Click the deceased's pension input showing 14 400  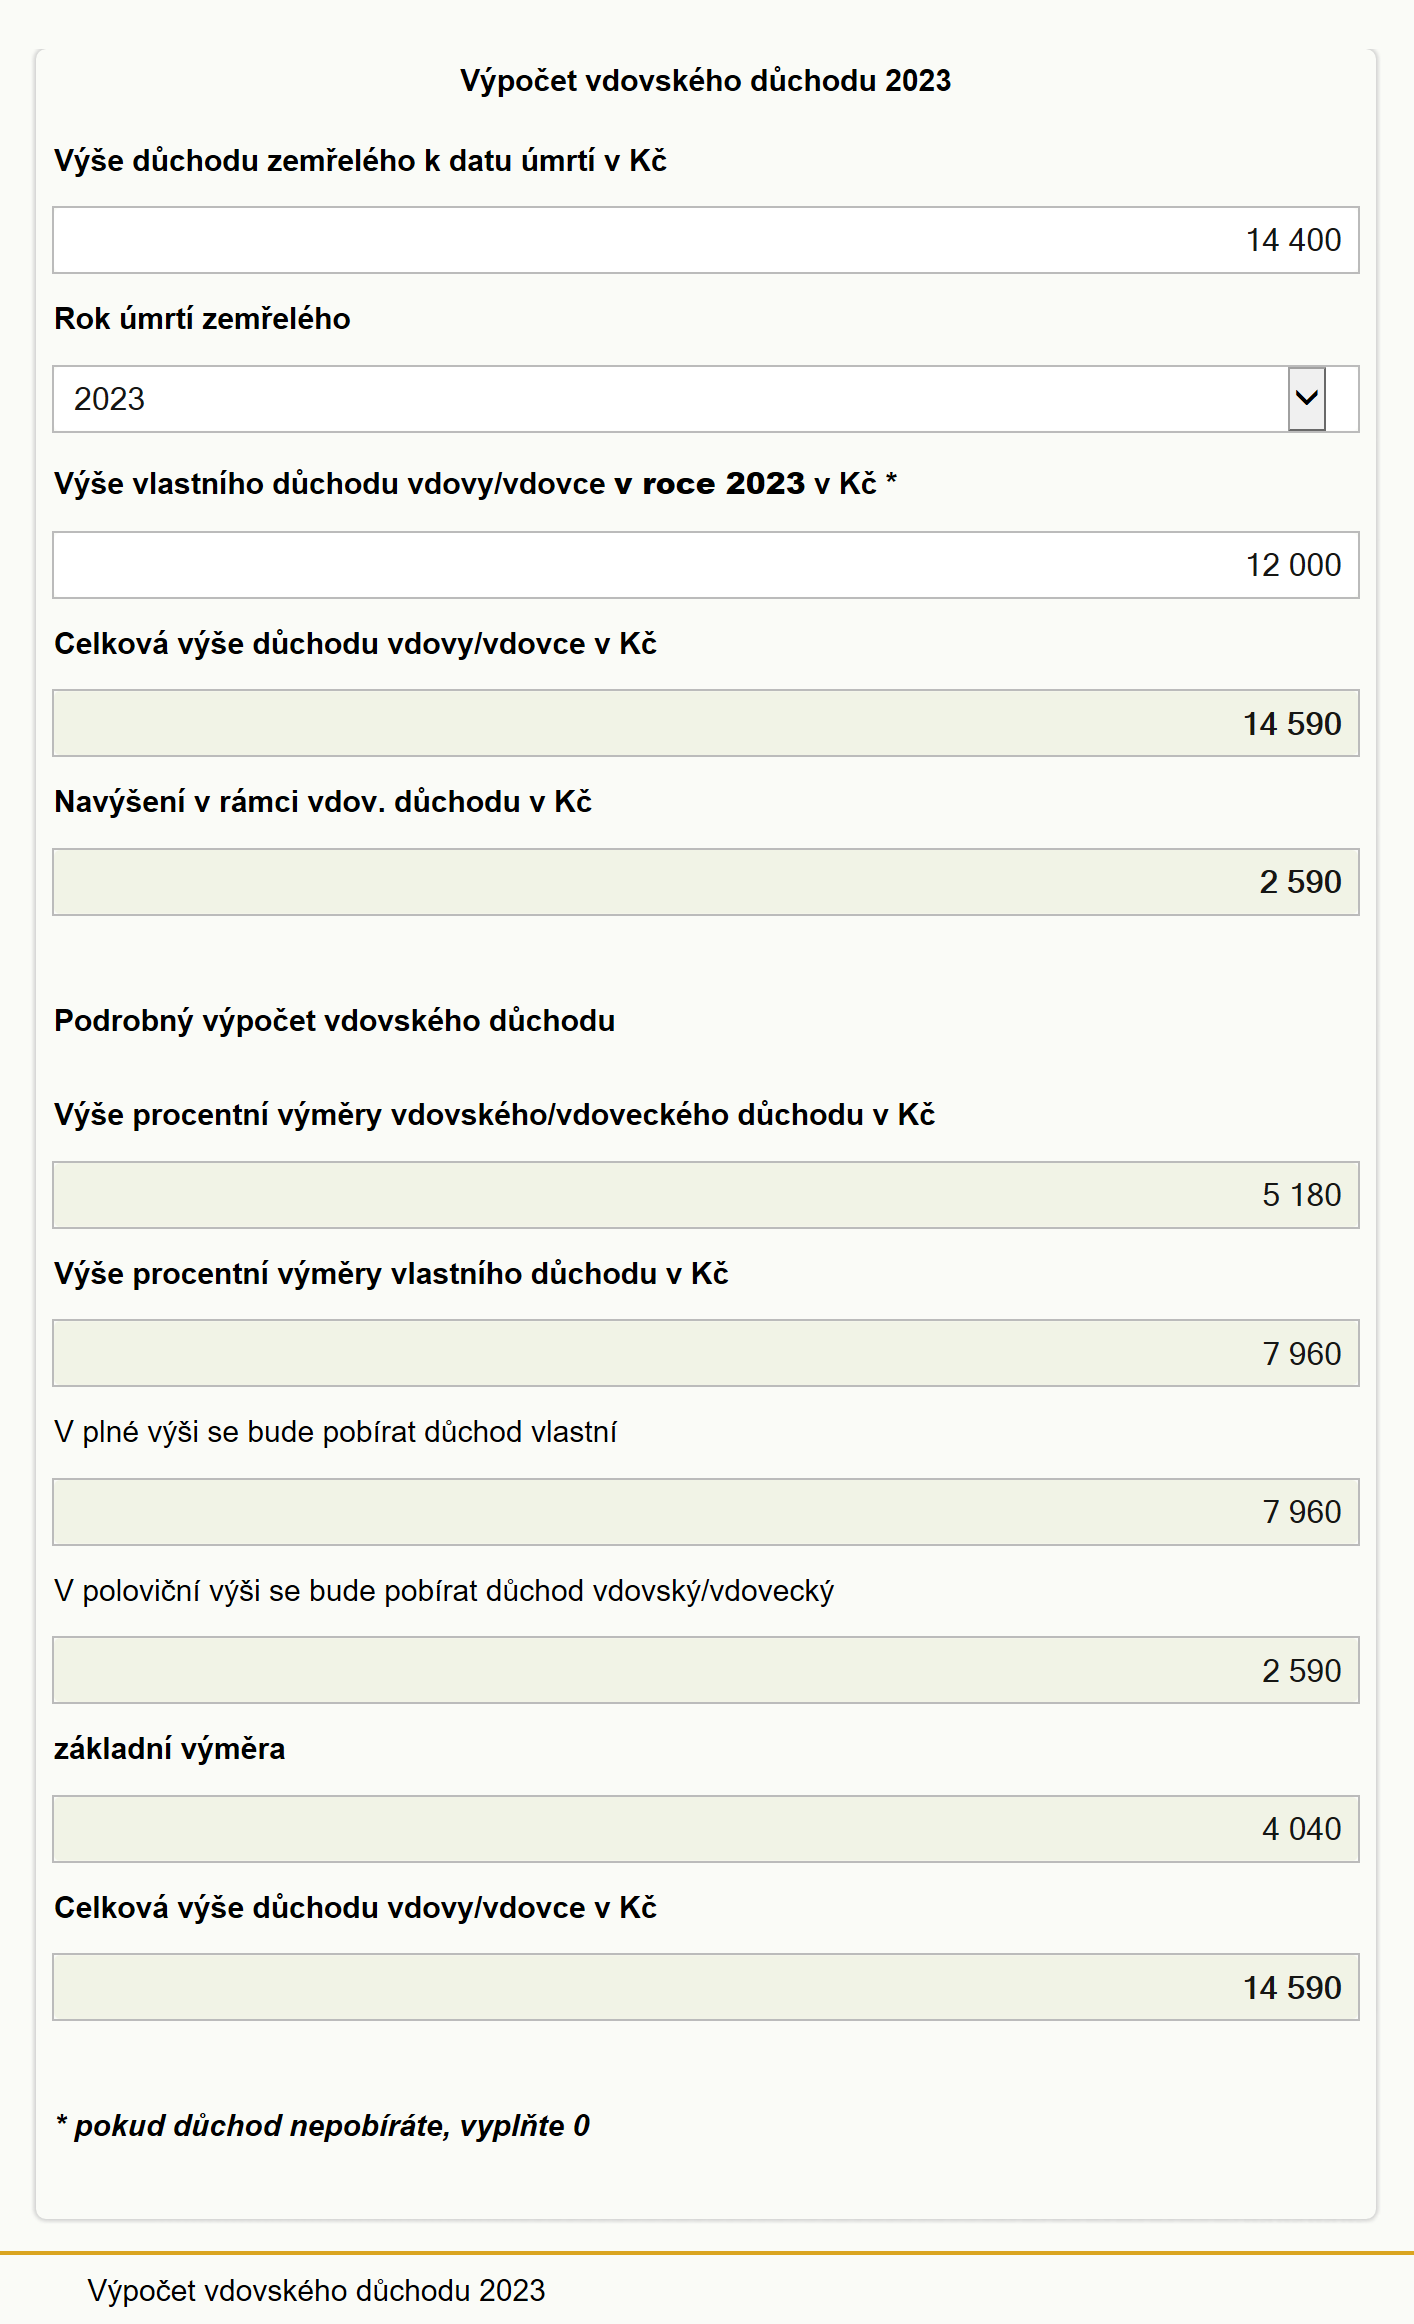click(x=706, y=240)
